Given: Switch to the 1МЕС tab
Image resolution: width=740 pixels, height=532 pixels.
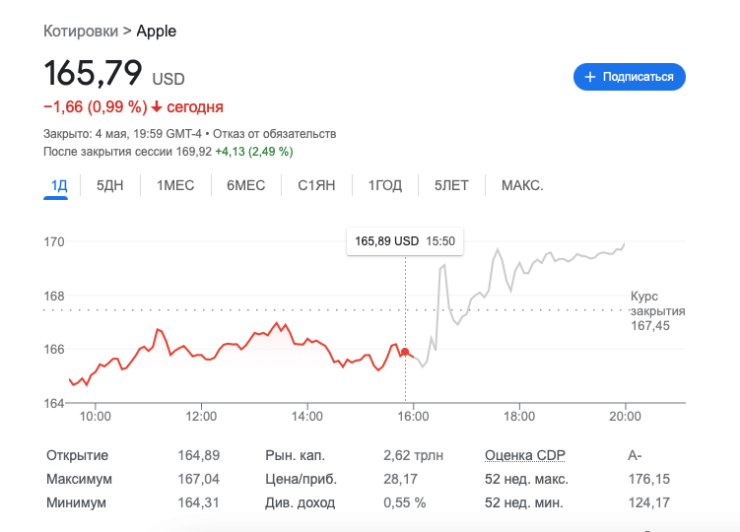Looking at the screenshot, I should [175, 185].
